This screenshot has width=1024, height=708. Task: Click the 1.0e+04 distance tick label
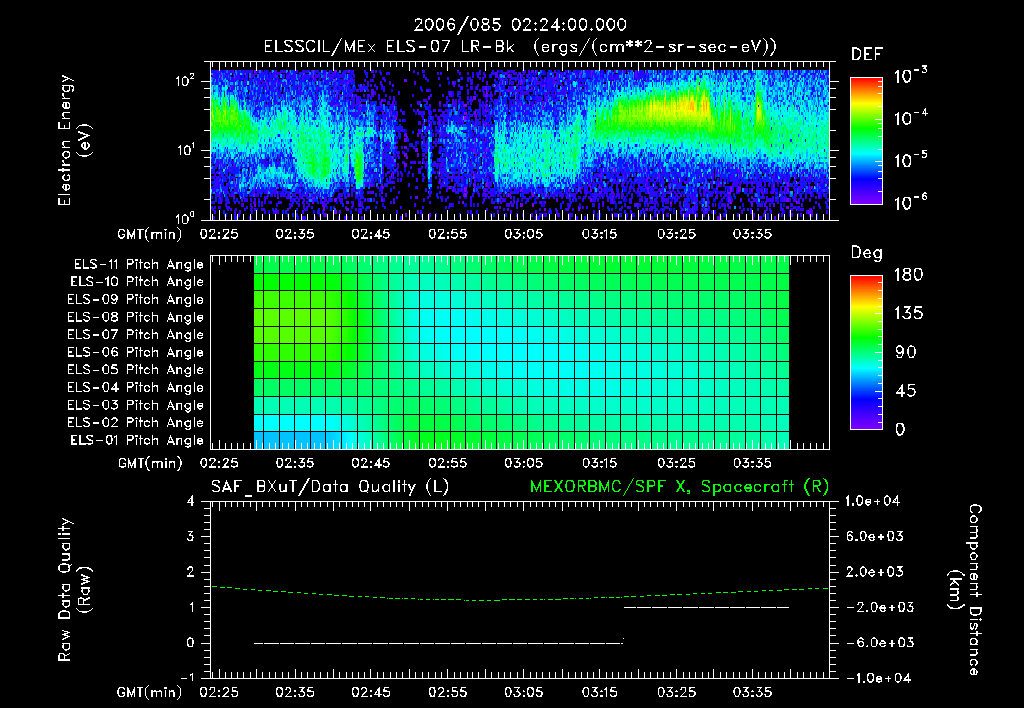872,501
